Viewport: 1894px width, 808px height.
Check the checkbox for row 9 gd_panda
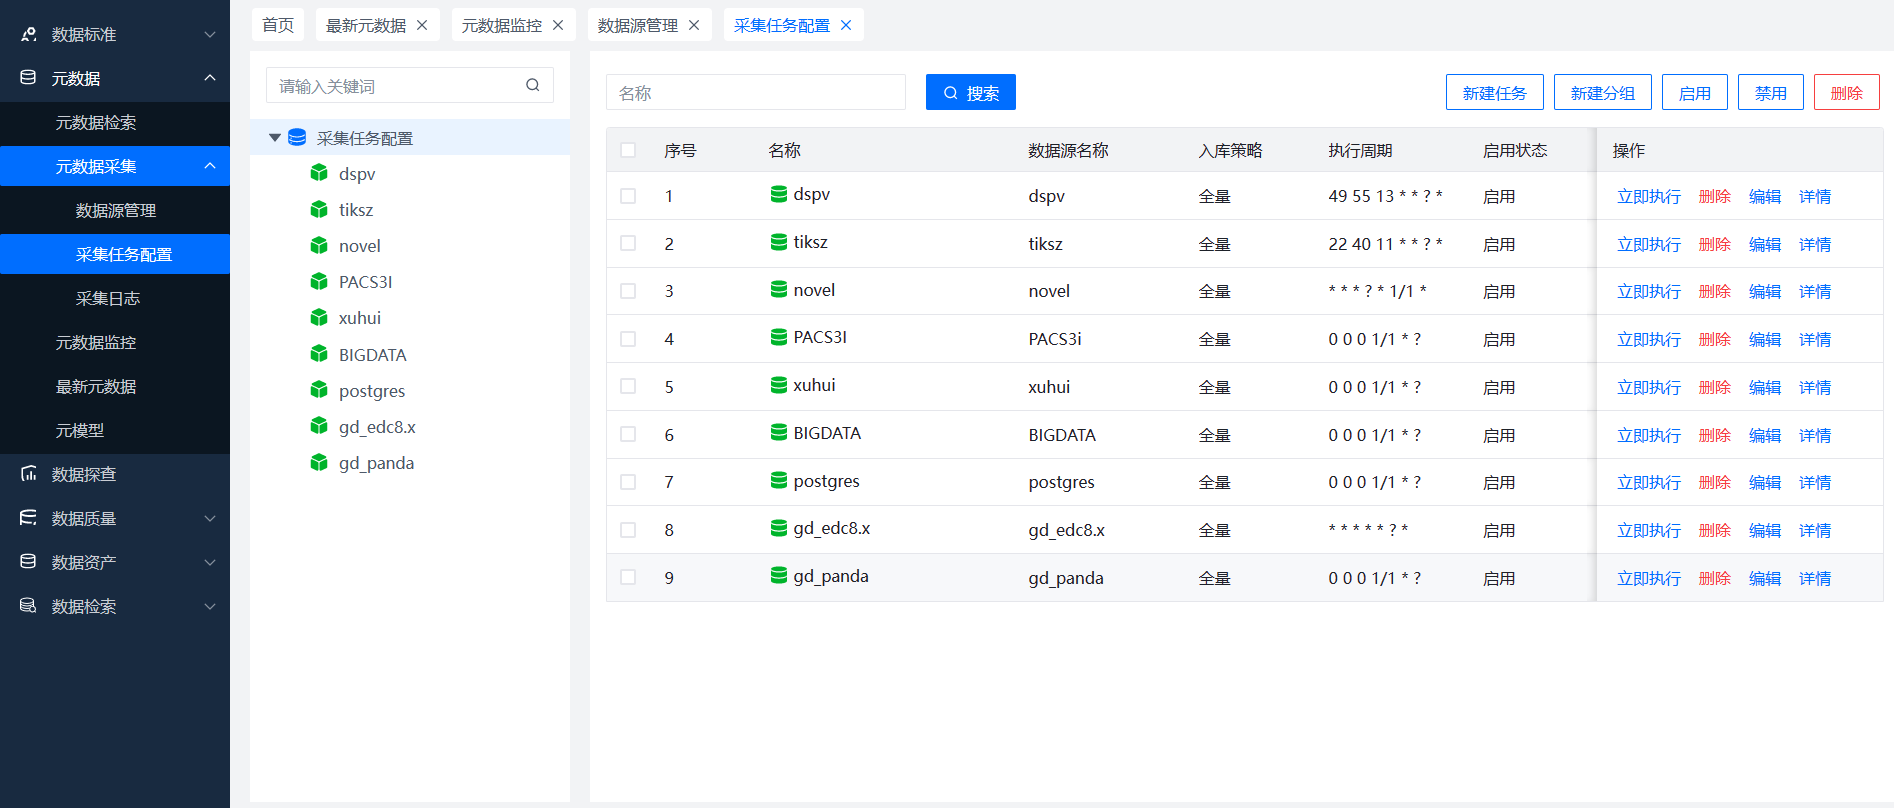click(628, 577)
